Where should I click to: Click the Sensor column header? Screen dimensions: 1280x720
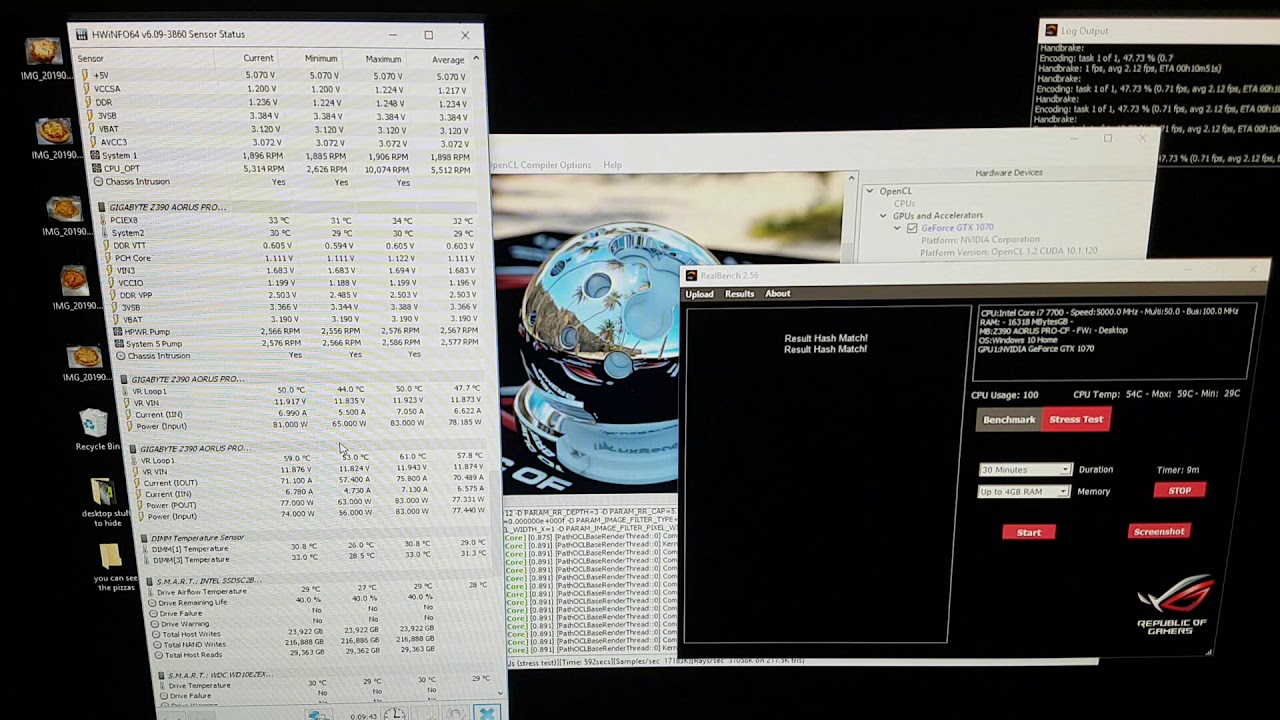pos(90,59)
